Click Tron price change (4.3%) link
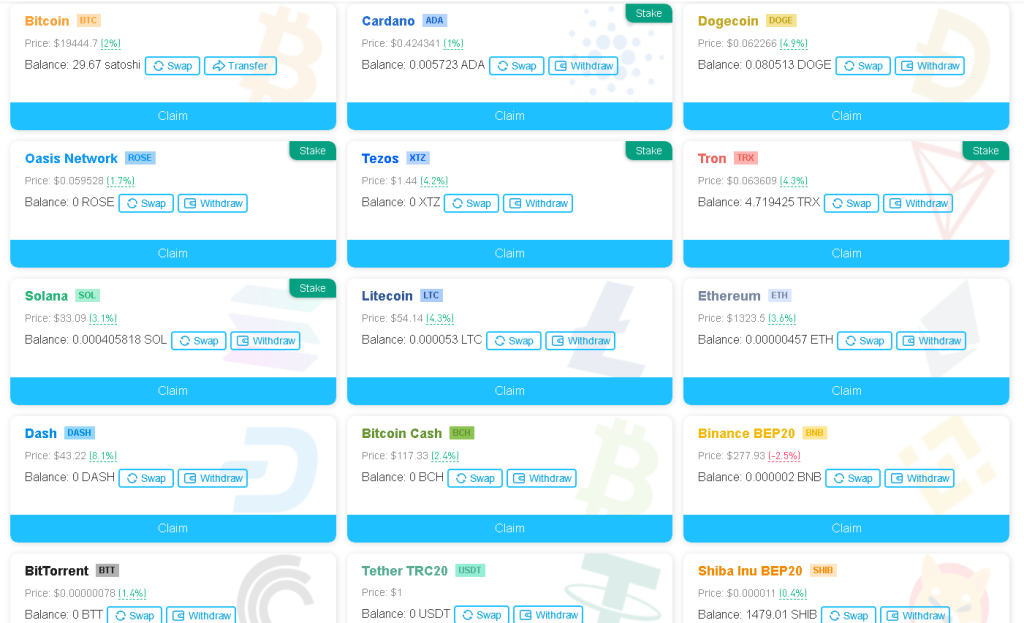This screenshot has height=623, width=1024. (x=793, y=181)
